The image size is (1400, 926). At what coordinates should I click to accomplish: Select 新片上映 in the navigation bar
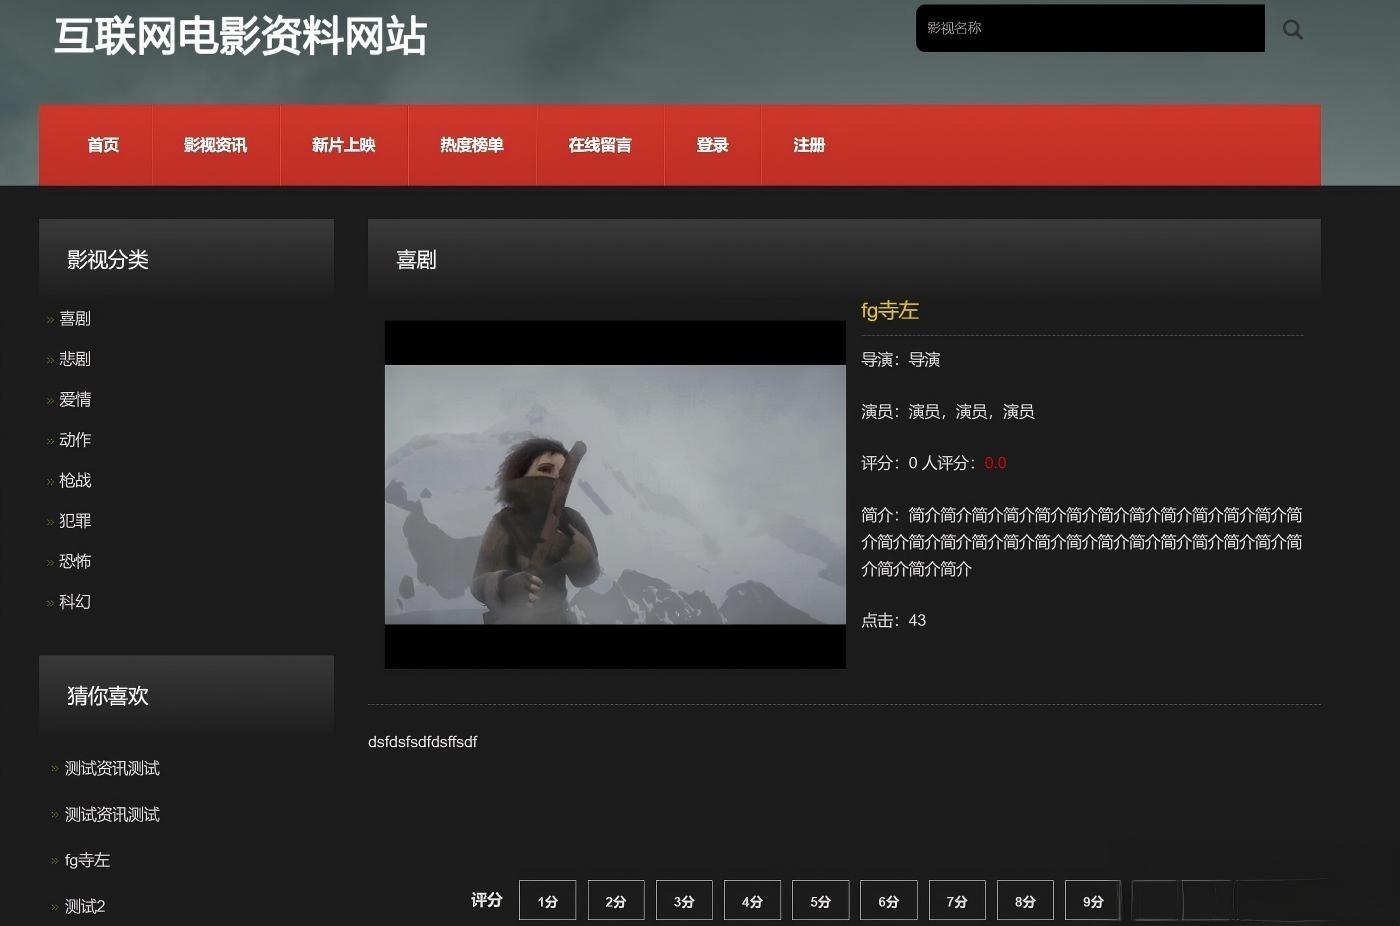click(x=343, y=145)
